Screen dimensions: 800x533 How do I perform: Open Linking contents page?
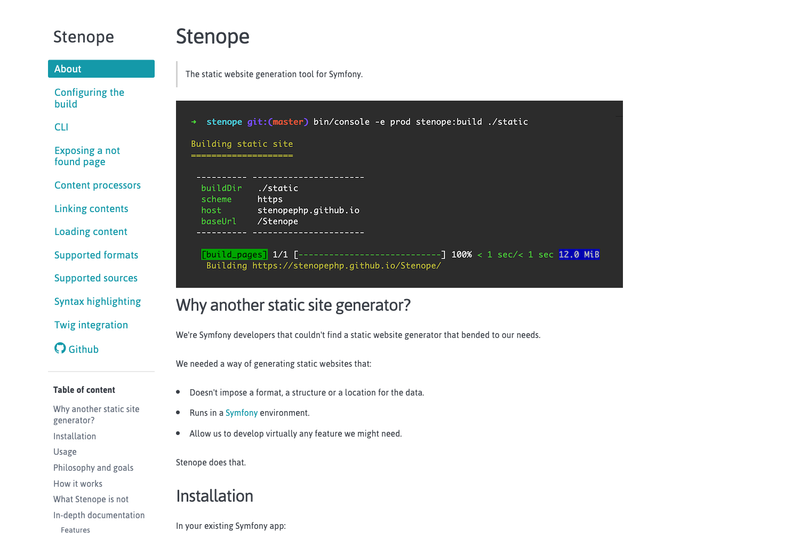[91, 209]
